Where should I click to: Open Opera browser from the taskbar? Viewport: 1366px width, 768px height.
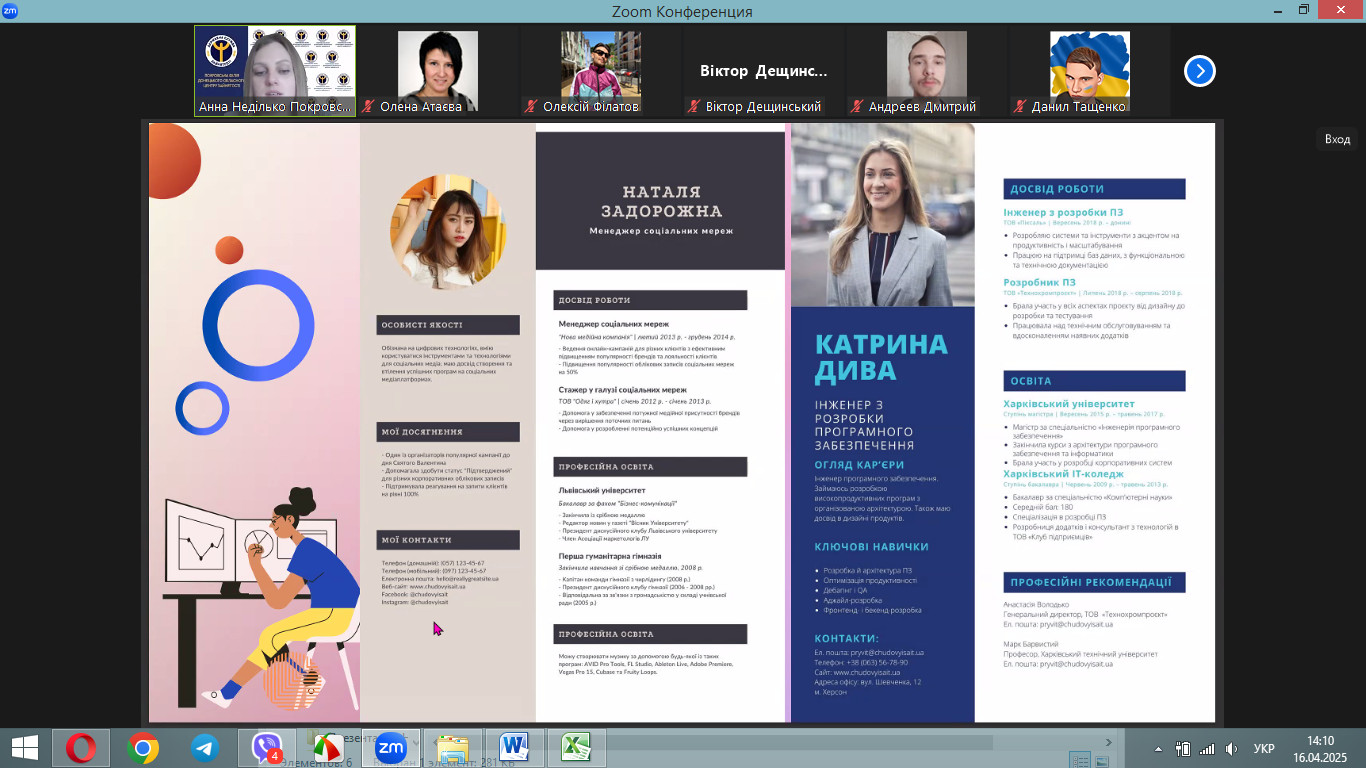click(x=81, y=747)
